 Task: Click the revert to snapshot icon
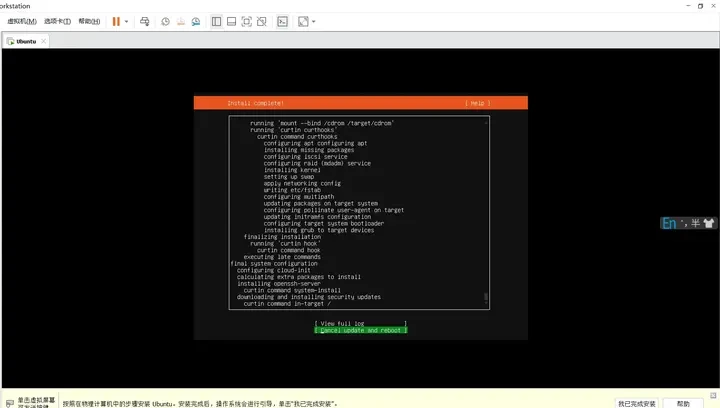tap(181, 22)
